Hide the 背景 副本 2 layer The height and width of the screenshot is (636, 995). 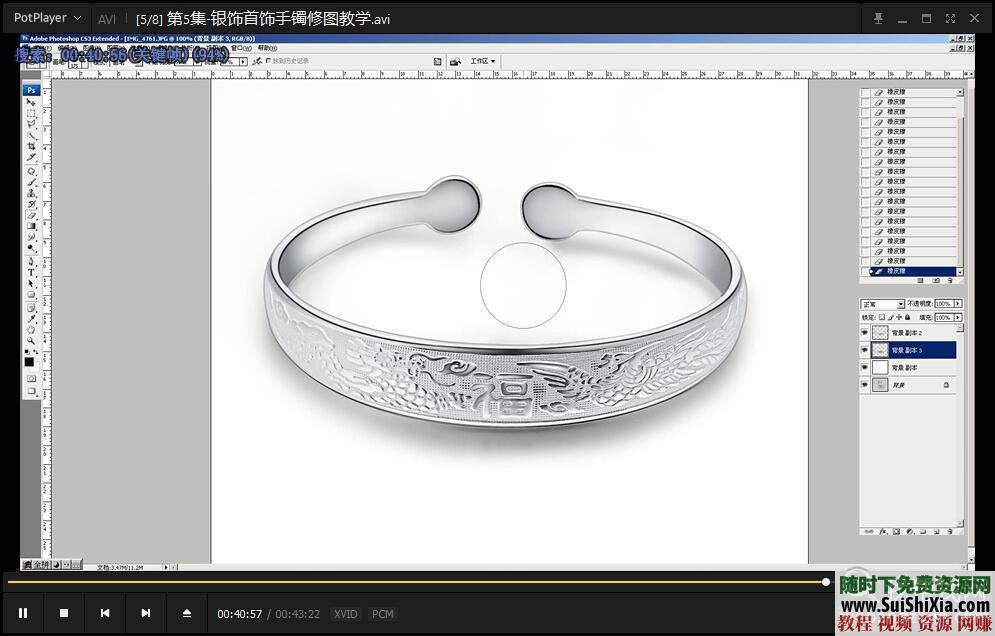click(865, 333)
